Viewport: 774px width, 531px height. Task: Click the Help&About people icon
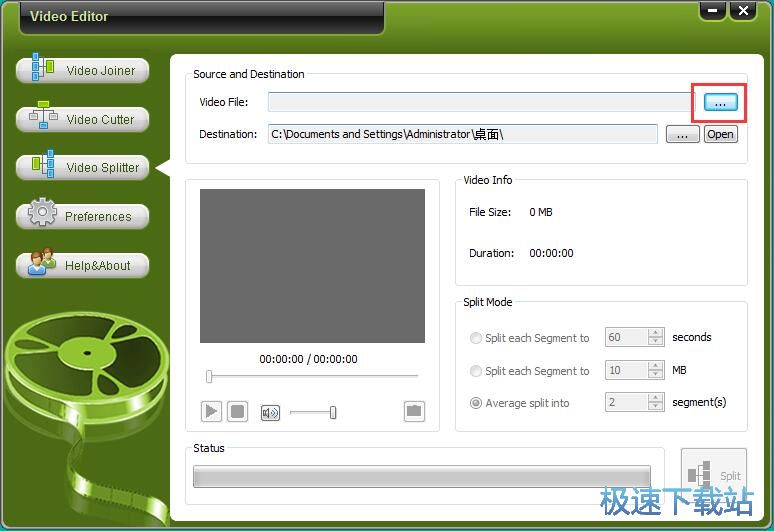(42, 261)
